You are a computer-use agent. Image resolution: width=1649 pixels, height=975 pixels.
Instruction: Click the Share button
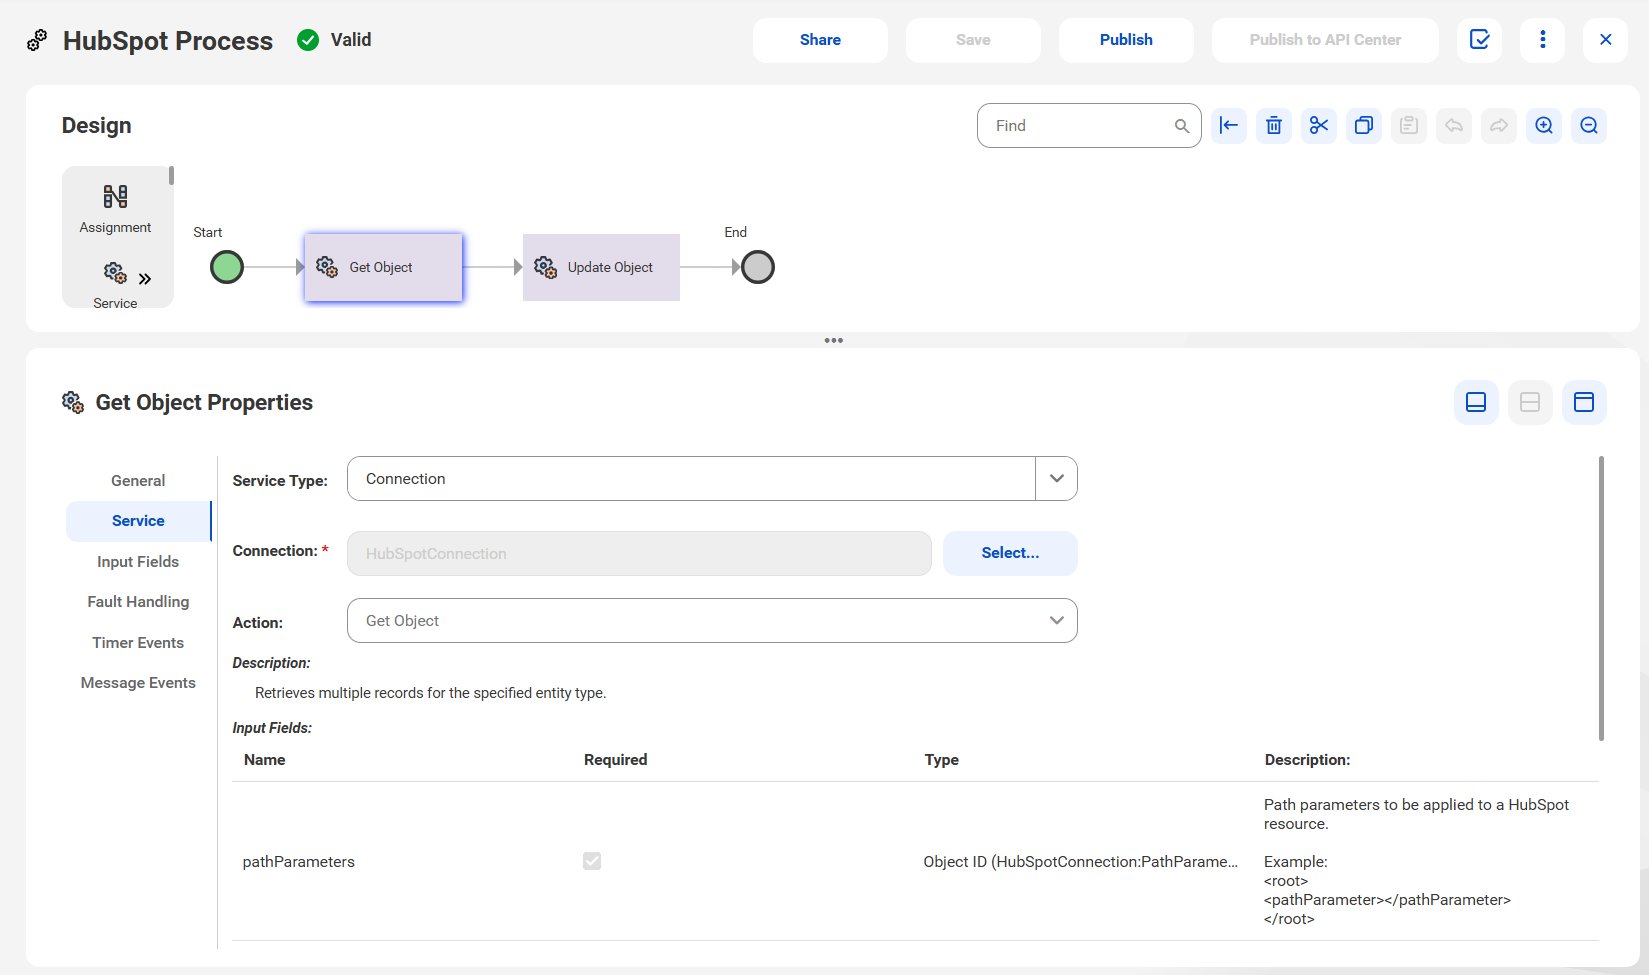pos(820,40)
